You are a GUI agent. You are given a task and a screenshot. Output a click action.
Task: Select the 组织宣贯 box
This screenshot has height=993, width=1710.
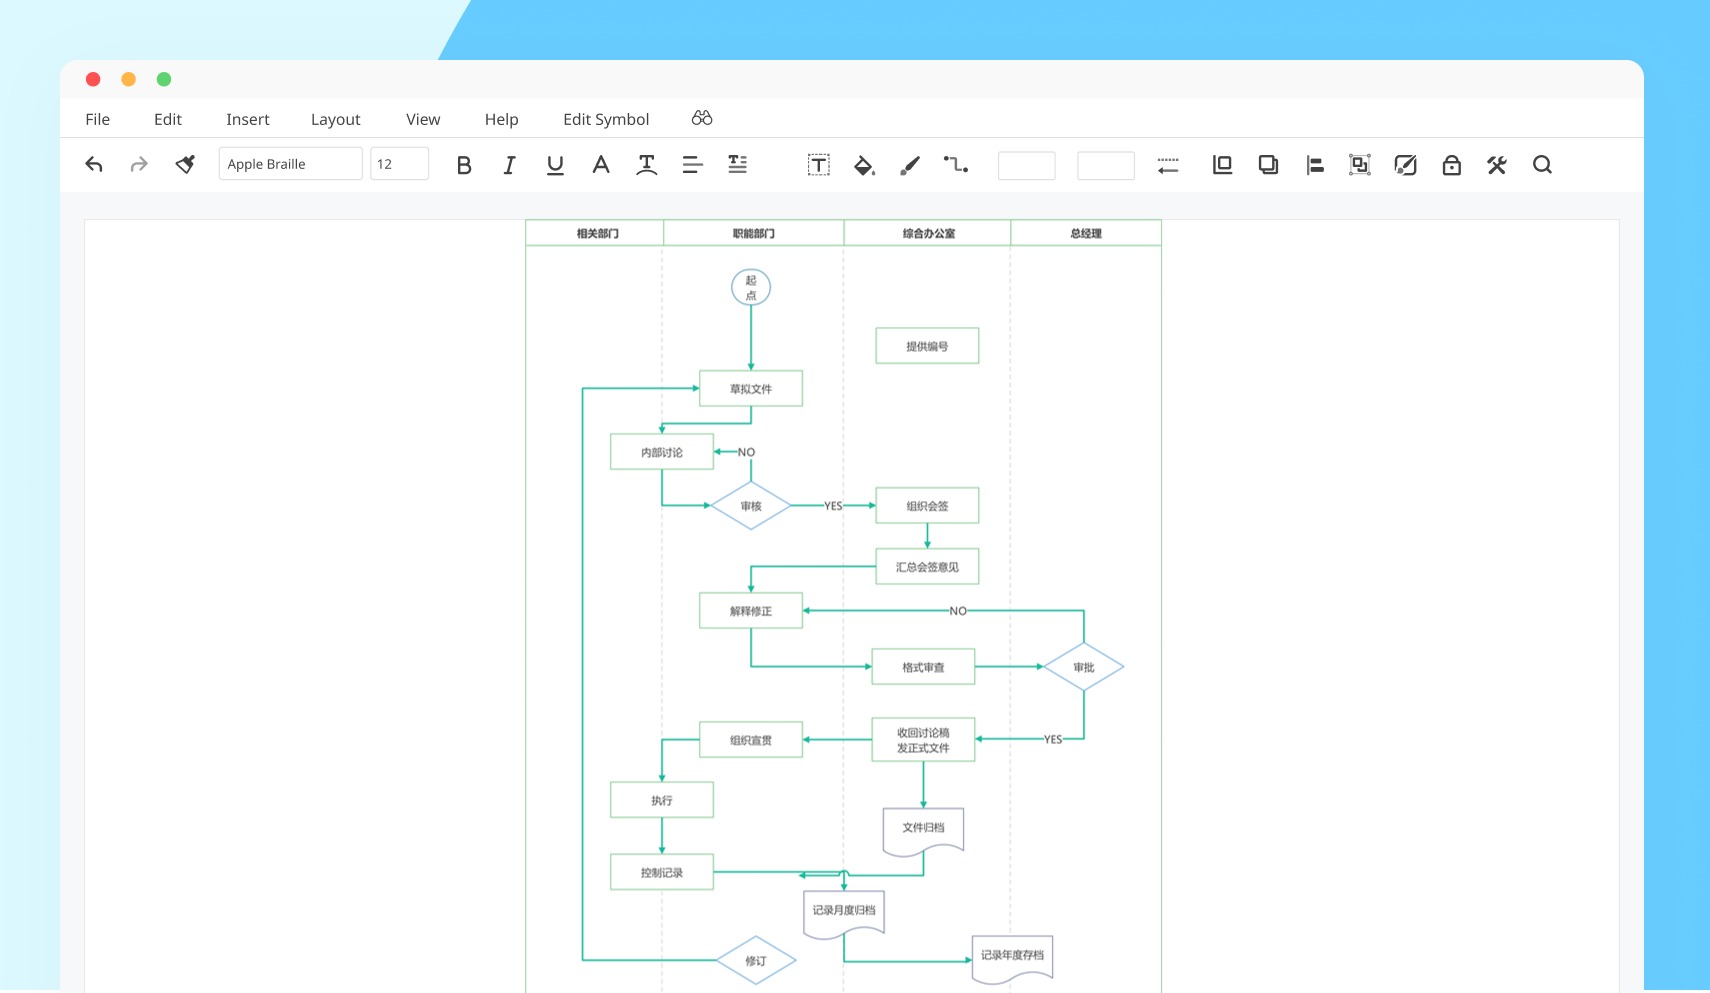coord(751,740)
